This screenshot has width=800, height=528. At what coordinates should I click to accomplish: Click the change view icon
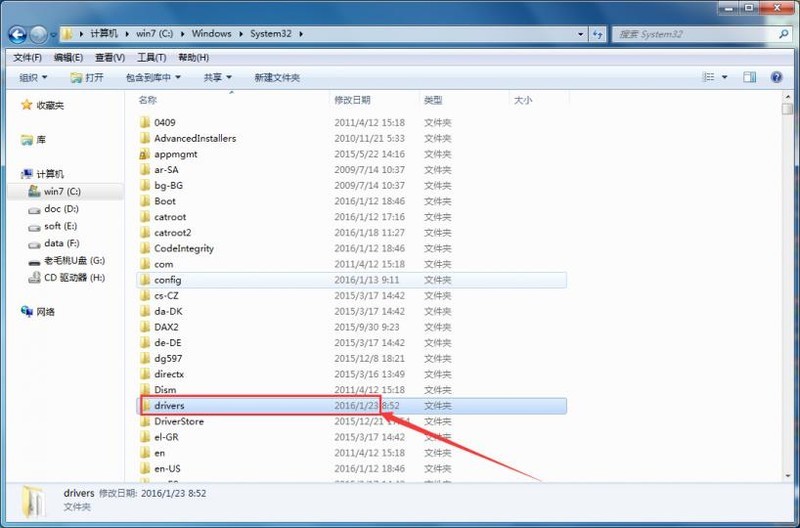pyautogui.click(x=708, y=78)
